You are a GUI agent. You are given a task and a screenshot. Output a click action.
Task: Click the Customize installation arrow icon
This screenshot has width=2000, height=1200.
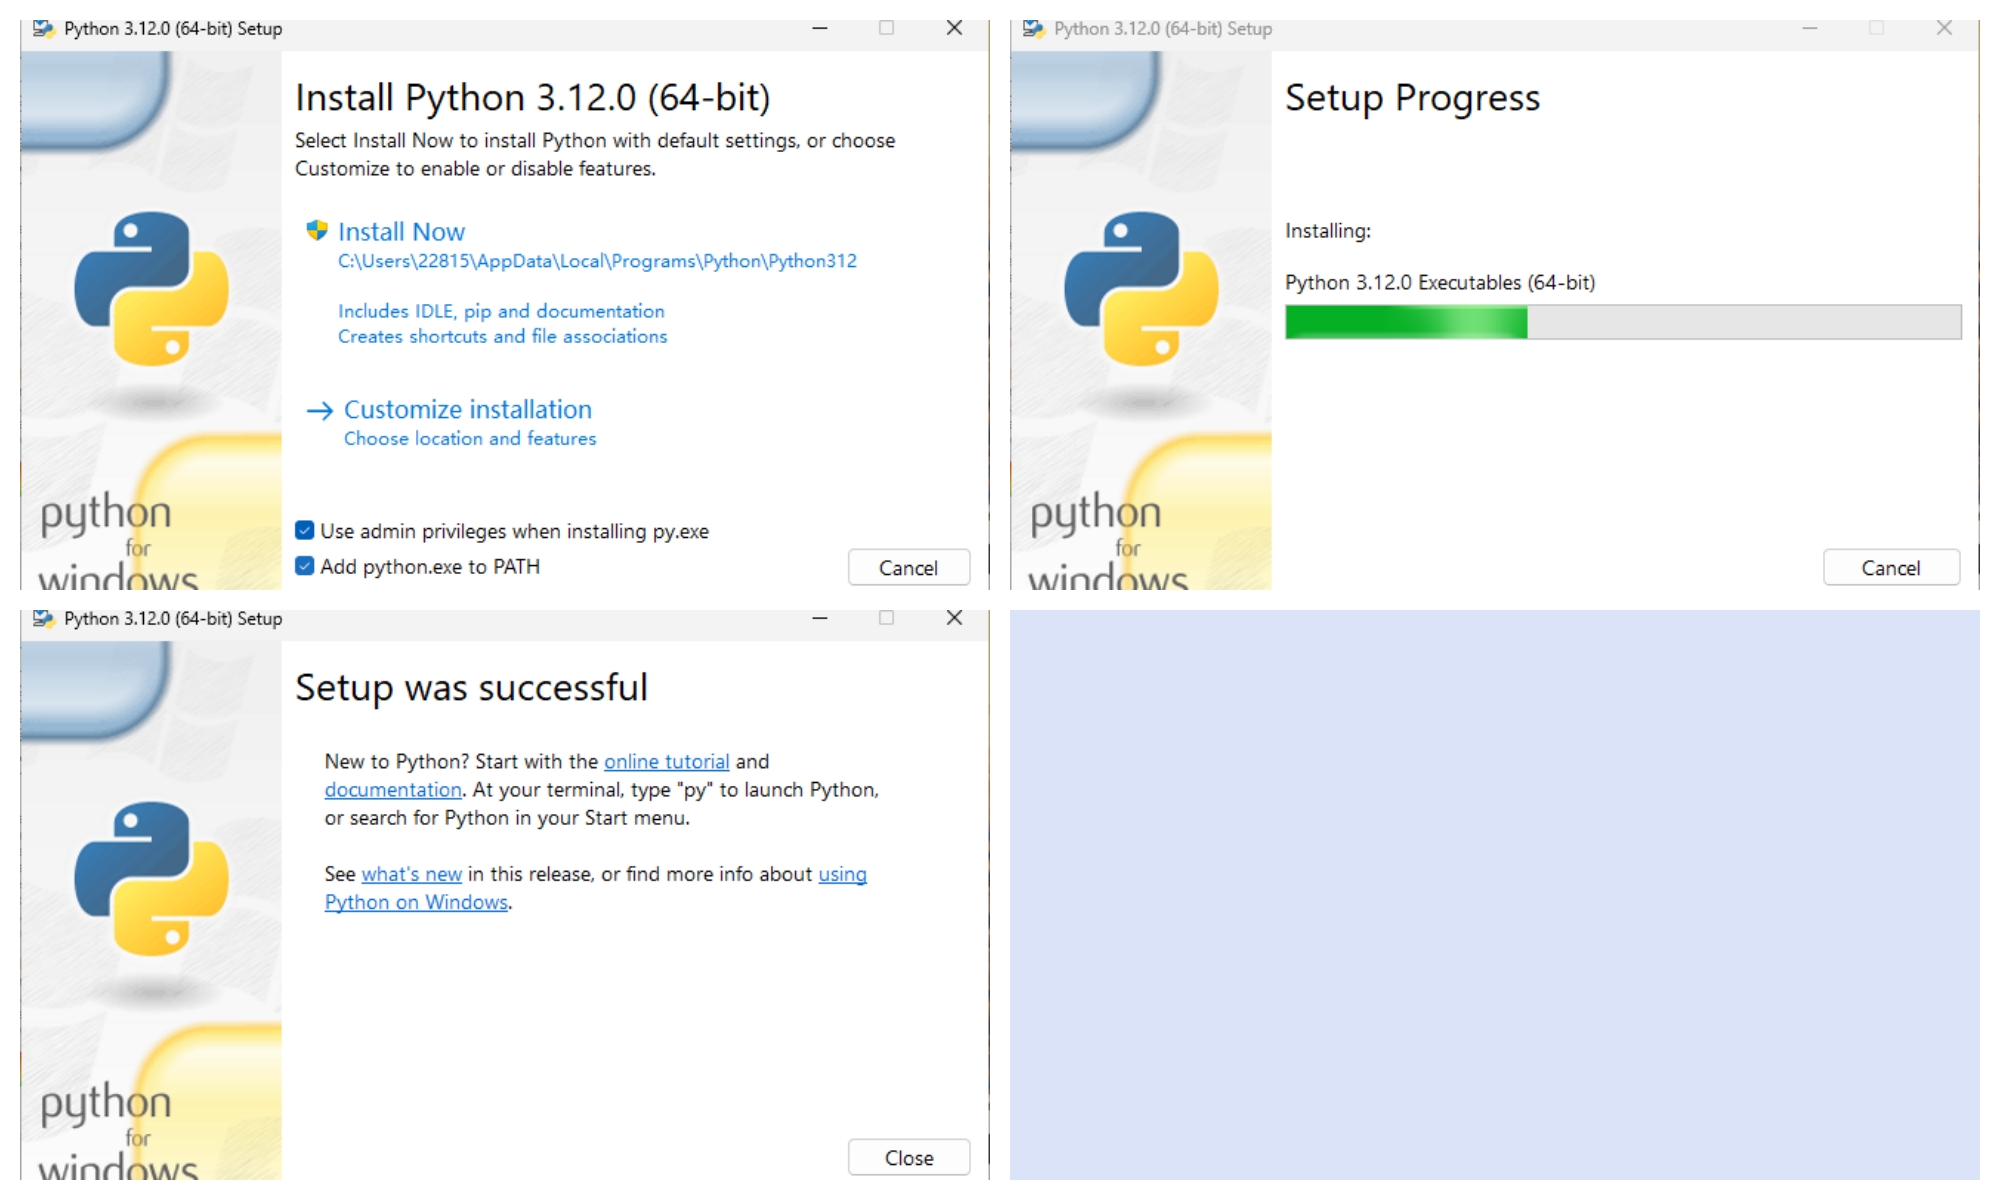tap(319, 411)
